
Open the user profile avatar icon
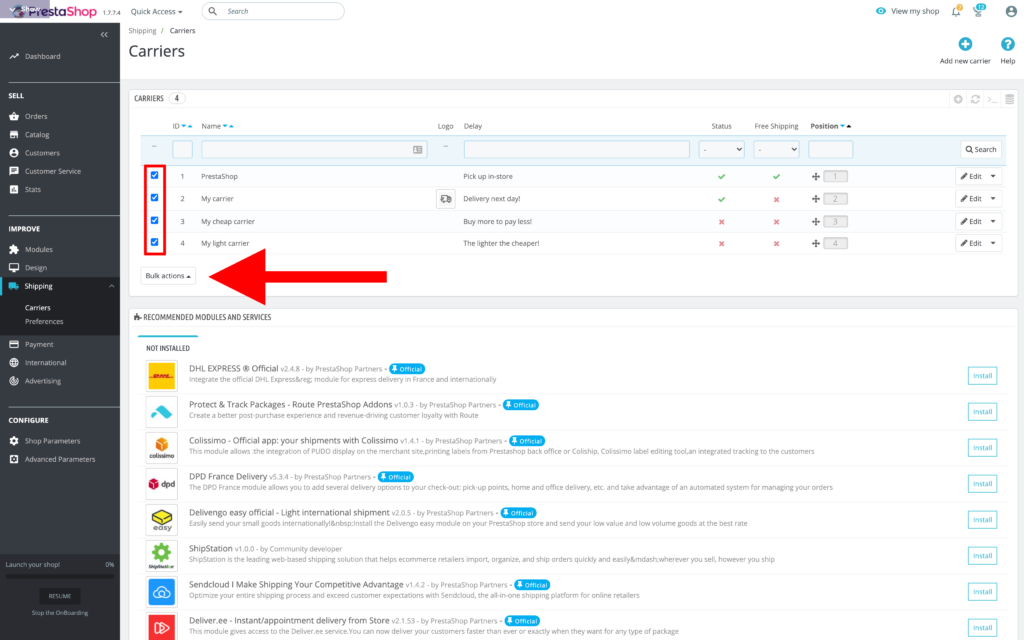1011,11
